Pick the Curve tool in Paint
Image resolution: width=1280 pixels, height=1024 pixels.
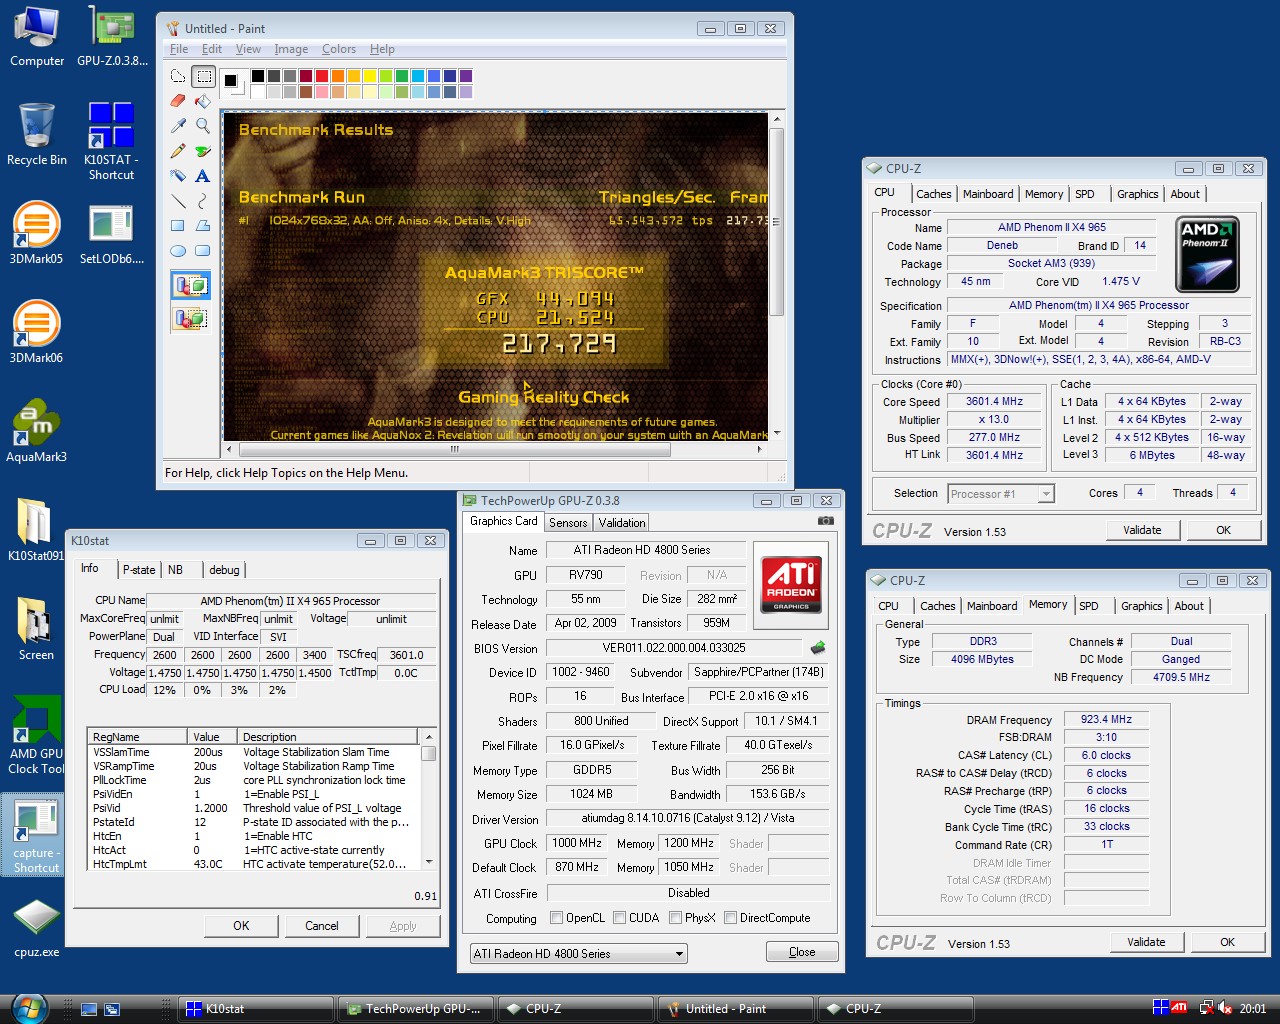pyautogui.click(x=203, y=201)
